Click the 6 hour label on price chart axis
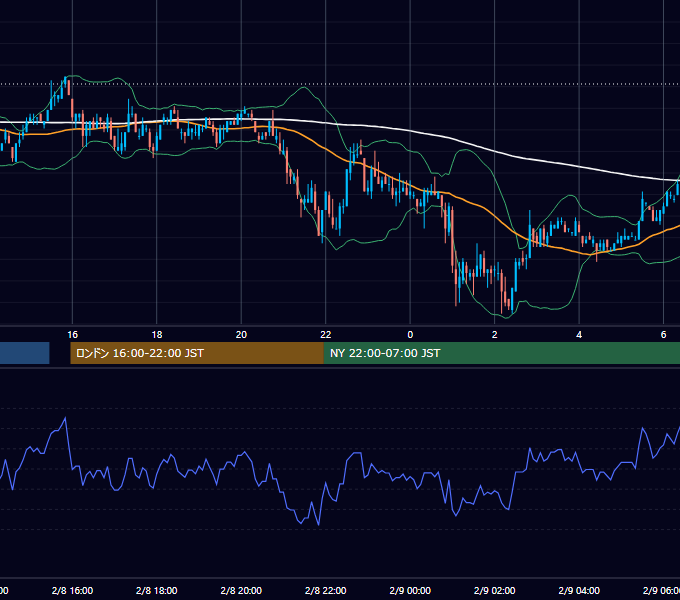Viewport: 680px width, 600px height. (x=663, y=335)
